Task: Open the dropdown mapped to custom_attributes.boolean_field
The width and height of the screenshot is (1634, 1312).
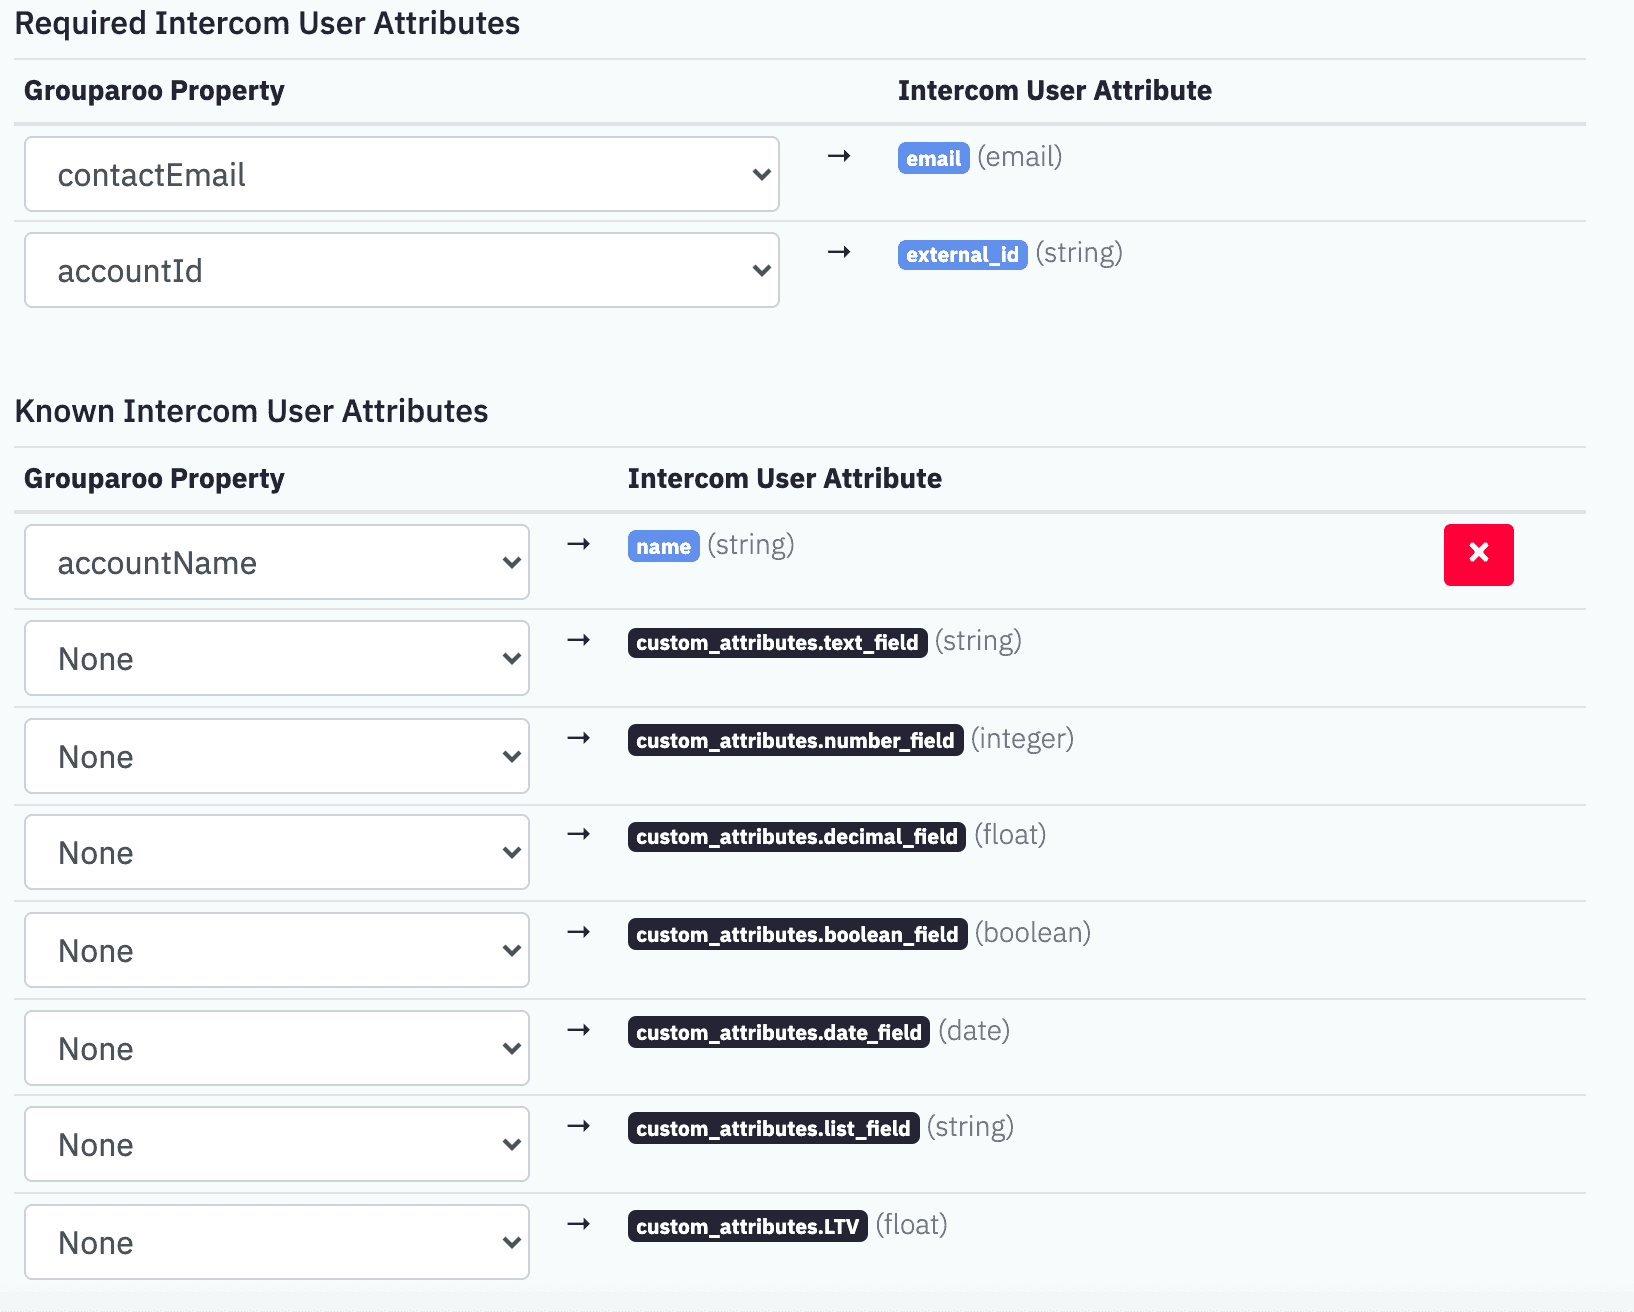Action: pos(277,950)
